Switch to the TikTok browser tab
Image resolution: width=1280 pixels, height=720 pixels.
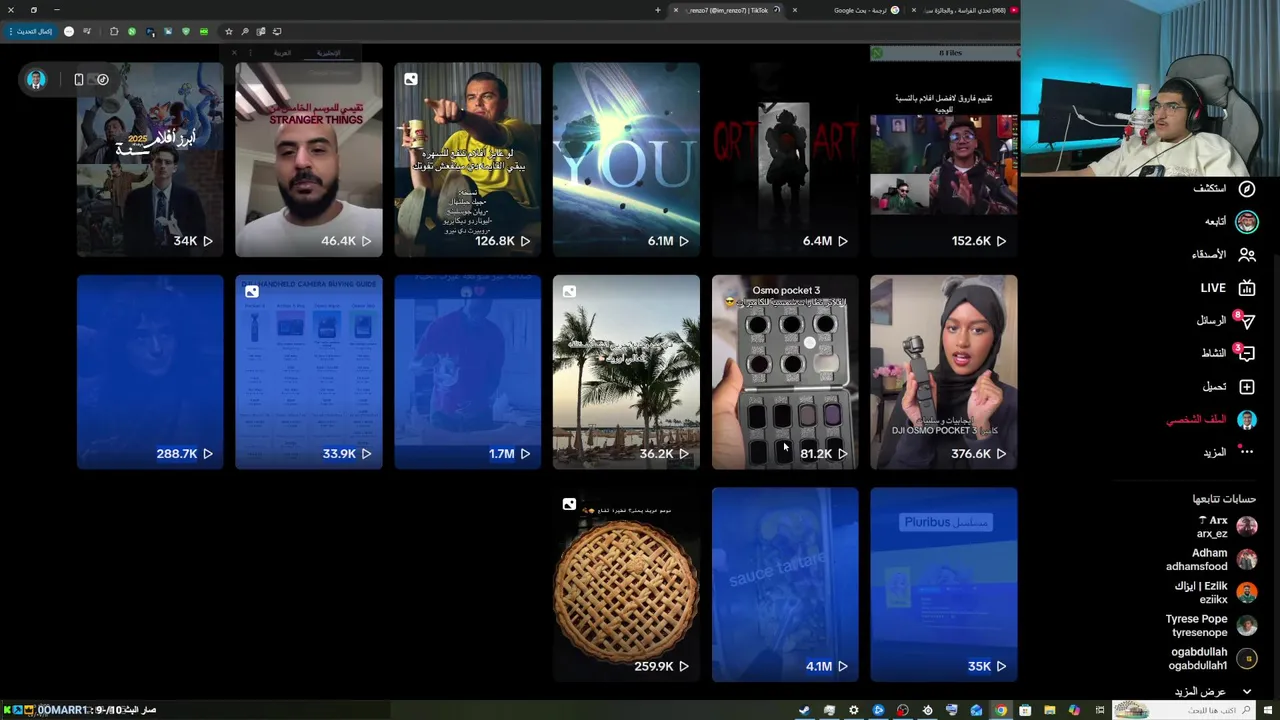click(x=728, y=10)
